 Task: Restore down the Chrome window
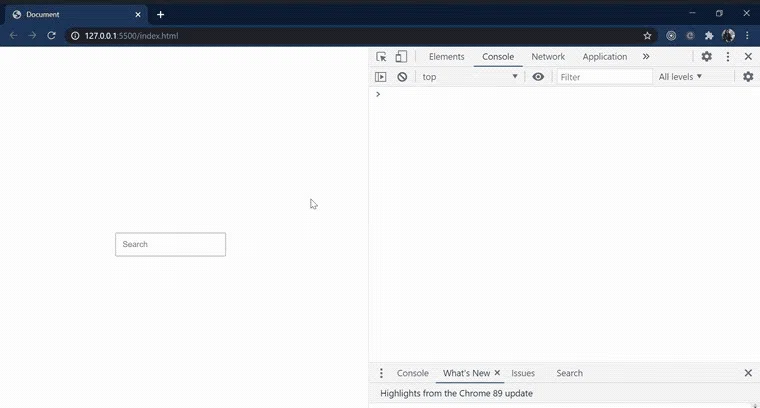719,13
